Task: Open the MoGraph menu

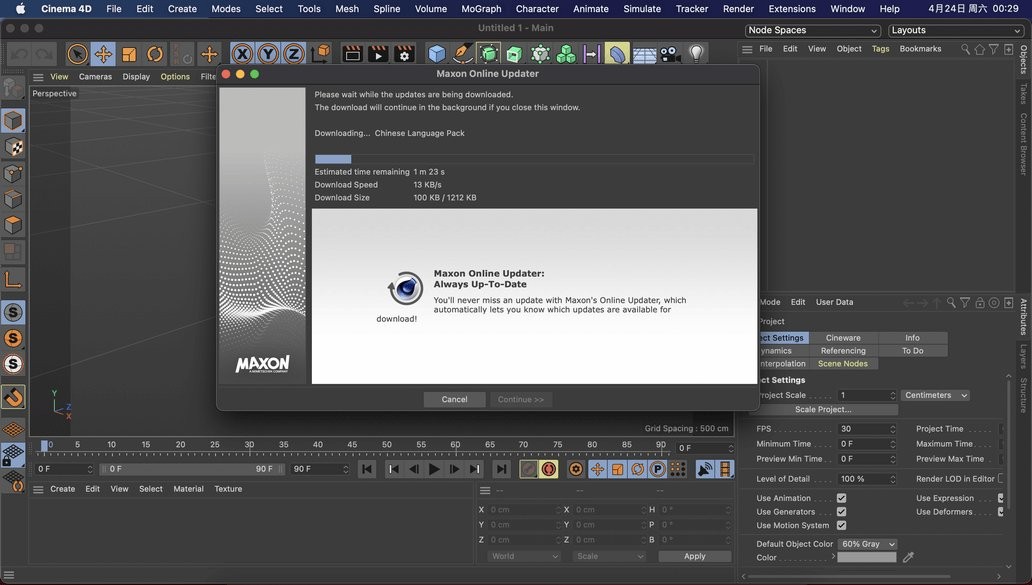Action: point(481,8)
